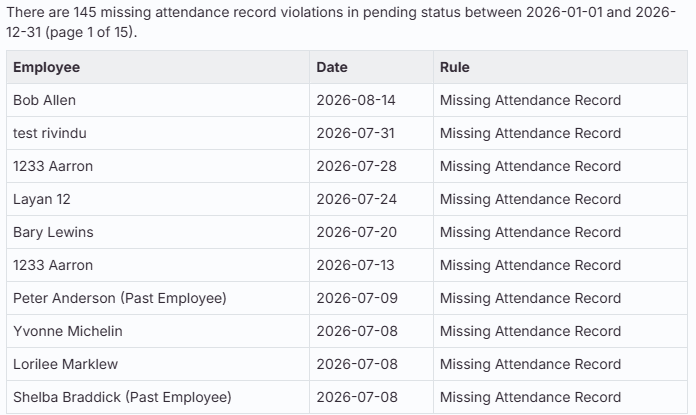Select the Bary Lewins employee cell

pyautogui.click(x=158, y=232)
